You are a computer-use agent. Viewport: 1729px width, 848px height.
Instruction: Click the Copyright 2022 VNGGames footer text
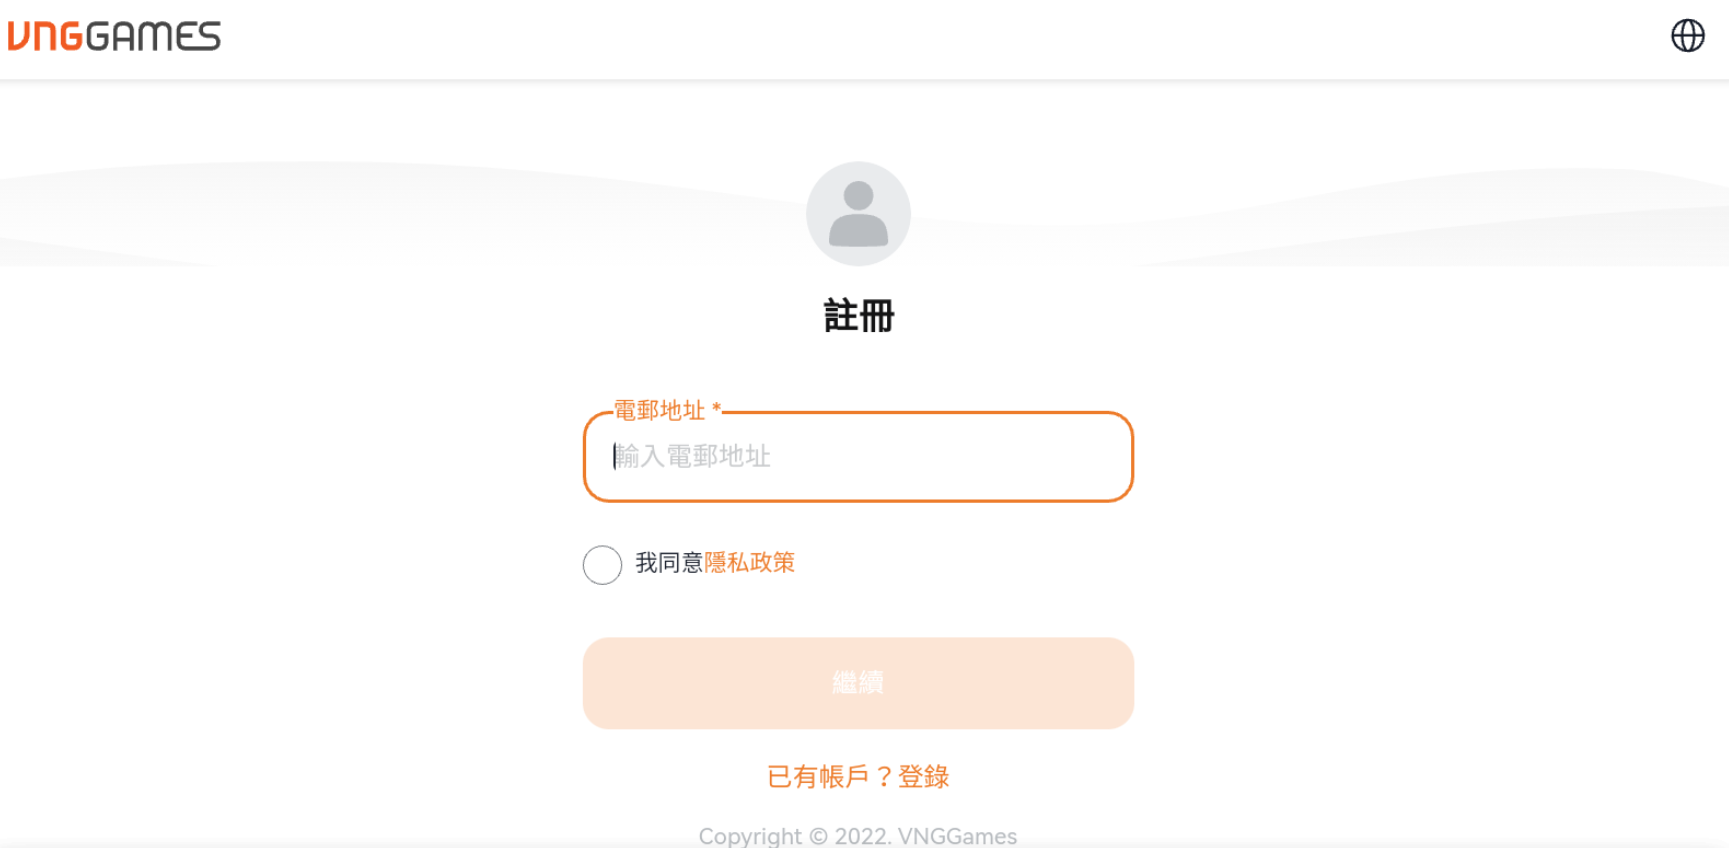pos(857,836)
